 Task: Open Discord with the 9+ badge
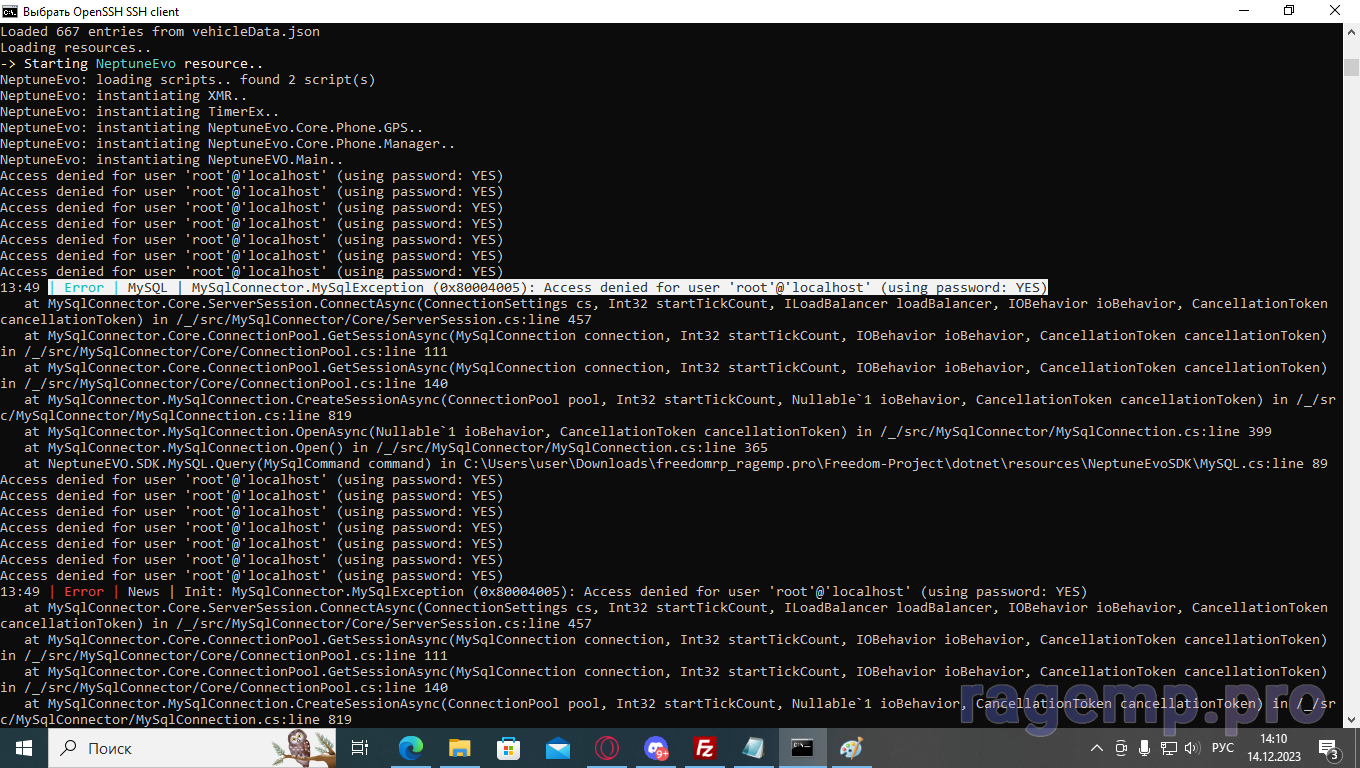click(656, 747)
